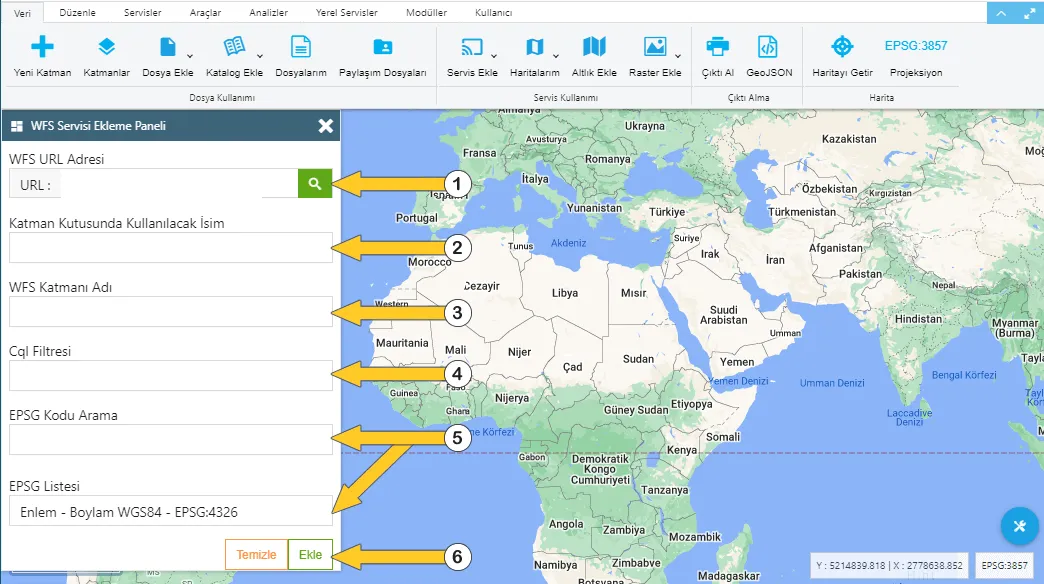The height and width of the screenshot is (584, 1044).
Task: Toggle fullscreen with the expand arrows icon
Action: tap(1029, 13)
